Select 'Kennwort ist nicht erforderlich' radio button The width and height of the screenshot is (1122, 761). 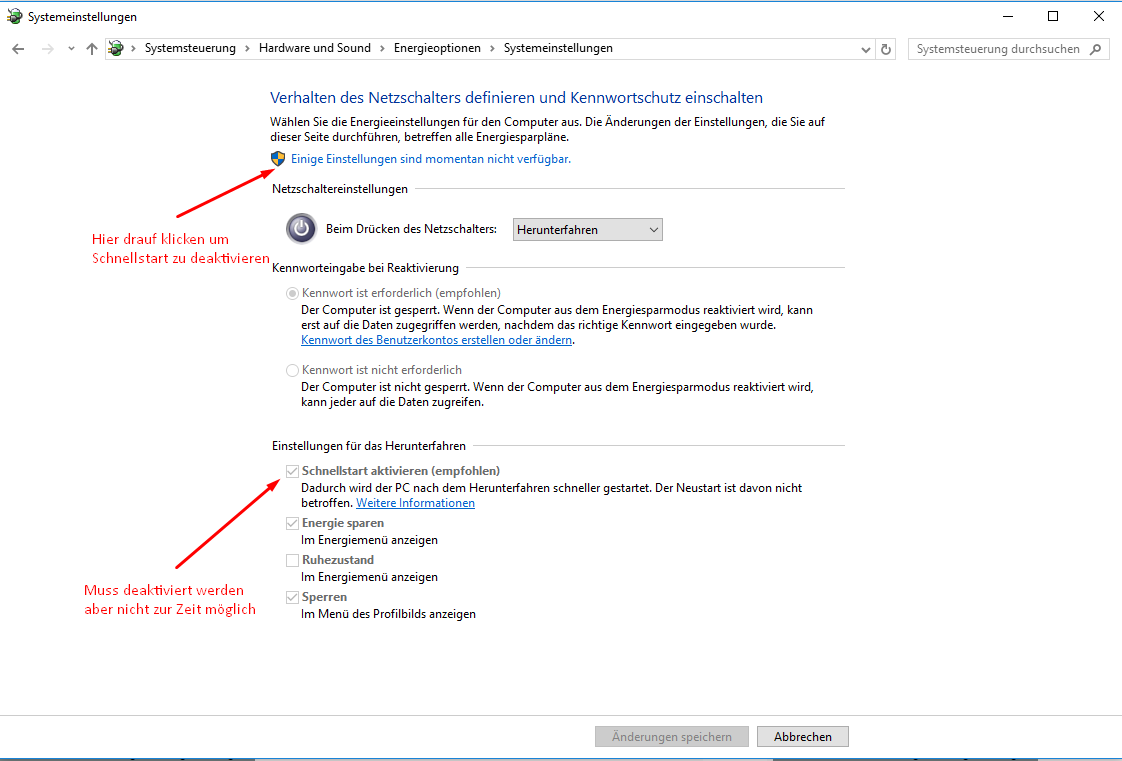click(x=293, y=370)
